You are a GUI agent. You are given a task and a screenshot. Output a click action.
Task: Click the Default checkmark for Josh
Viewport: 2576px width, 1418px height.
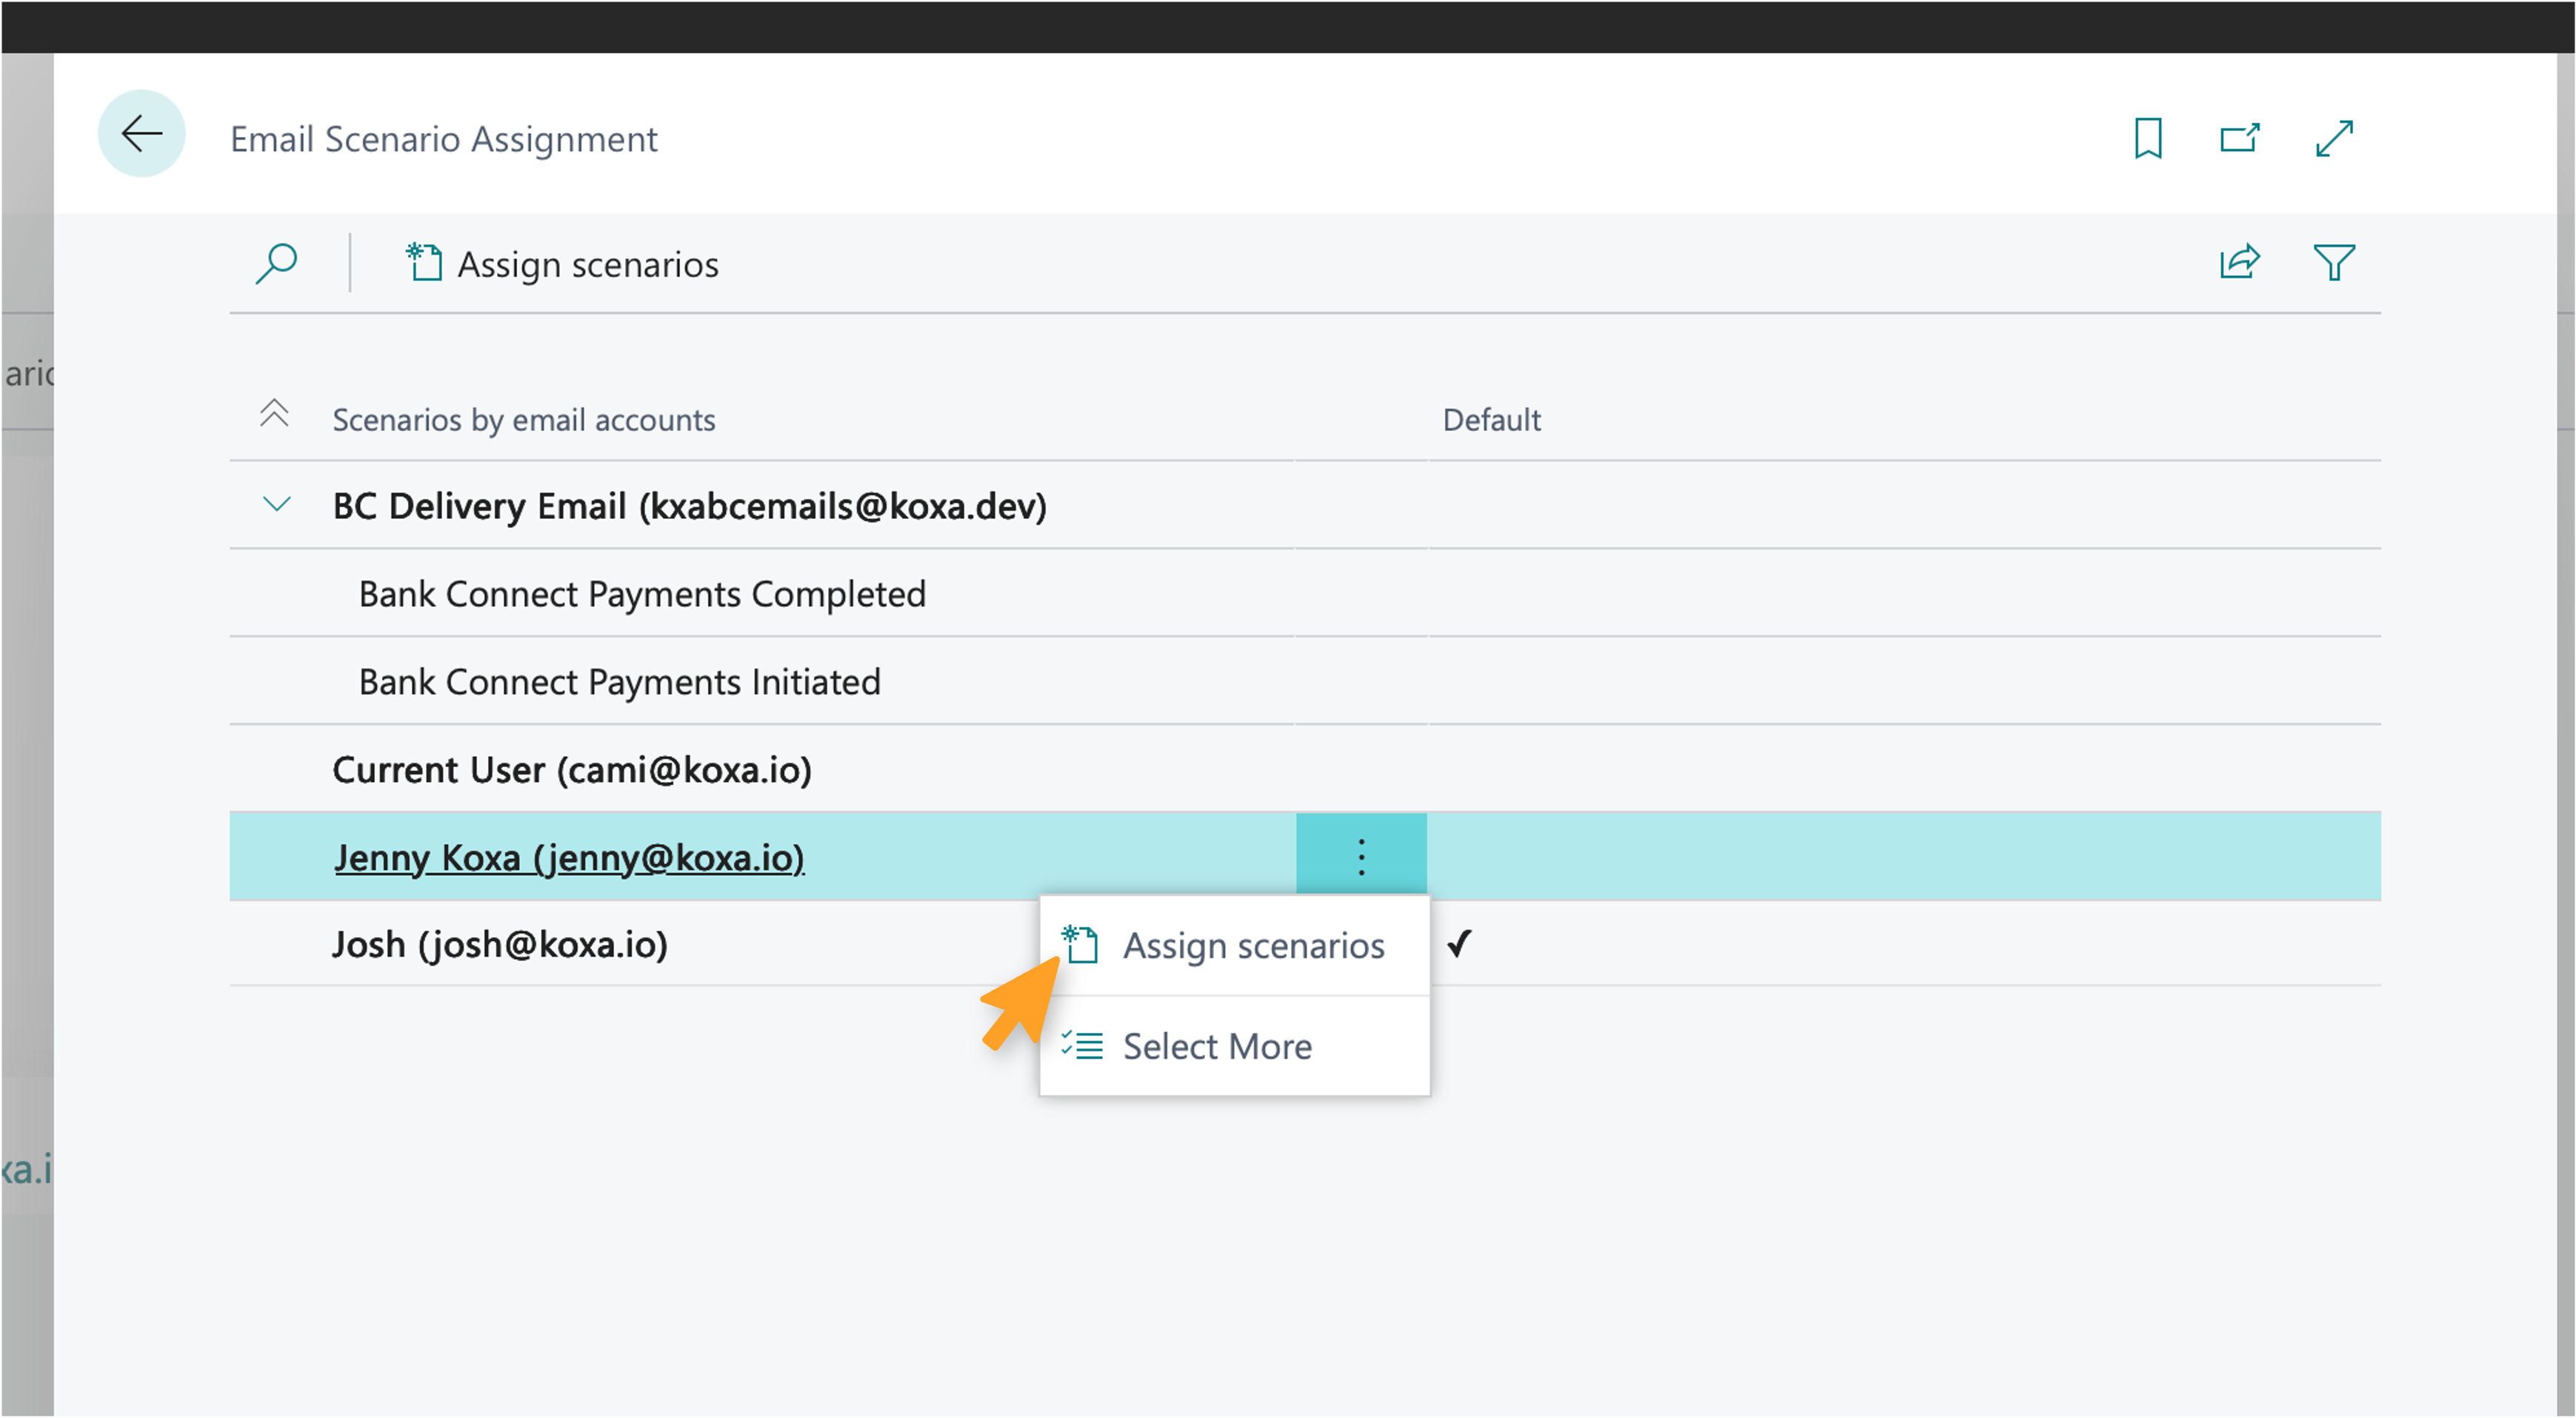(x=1459, y=943)
